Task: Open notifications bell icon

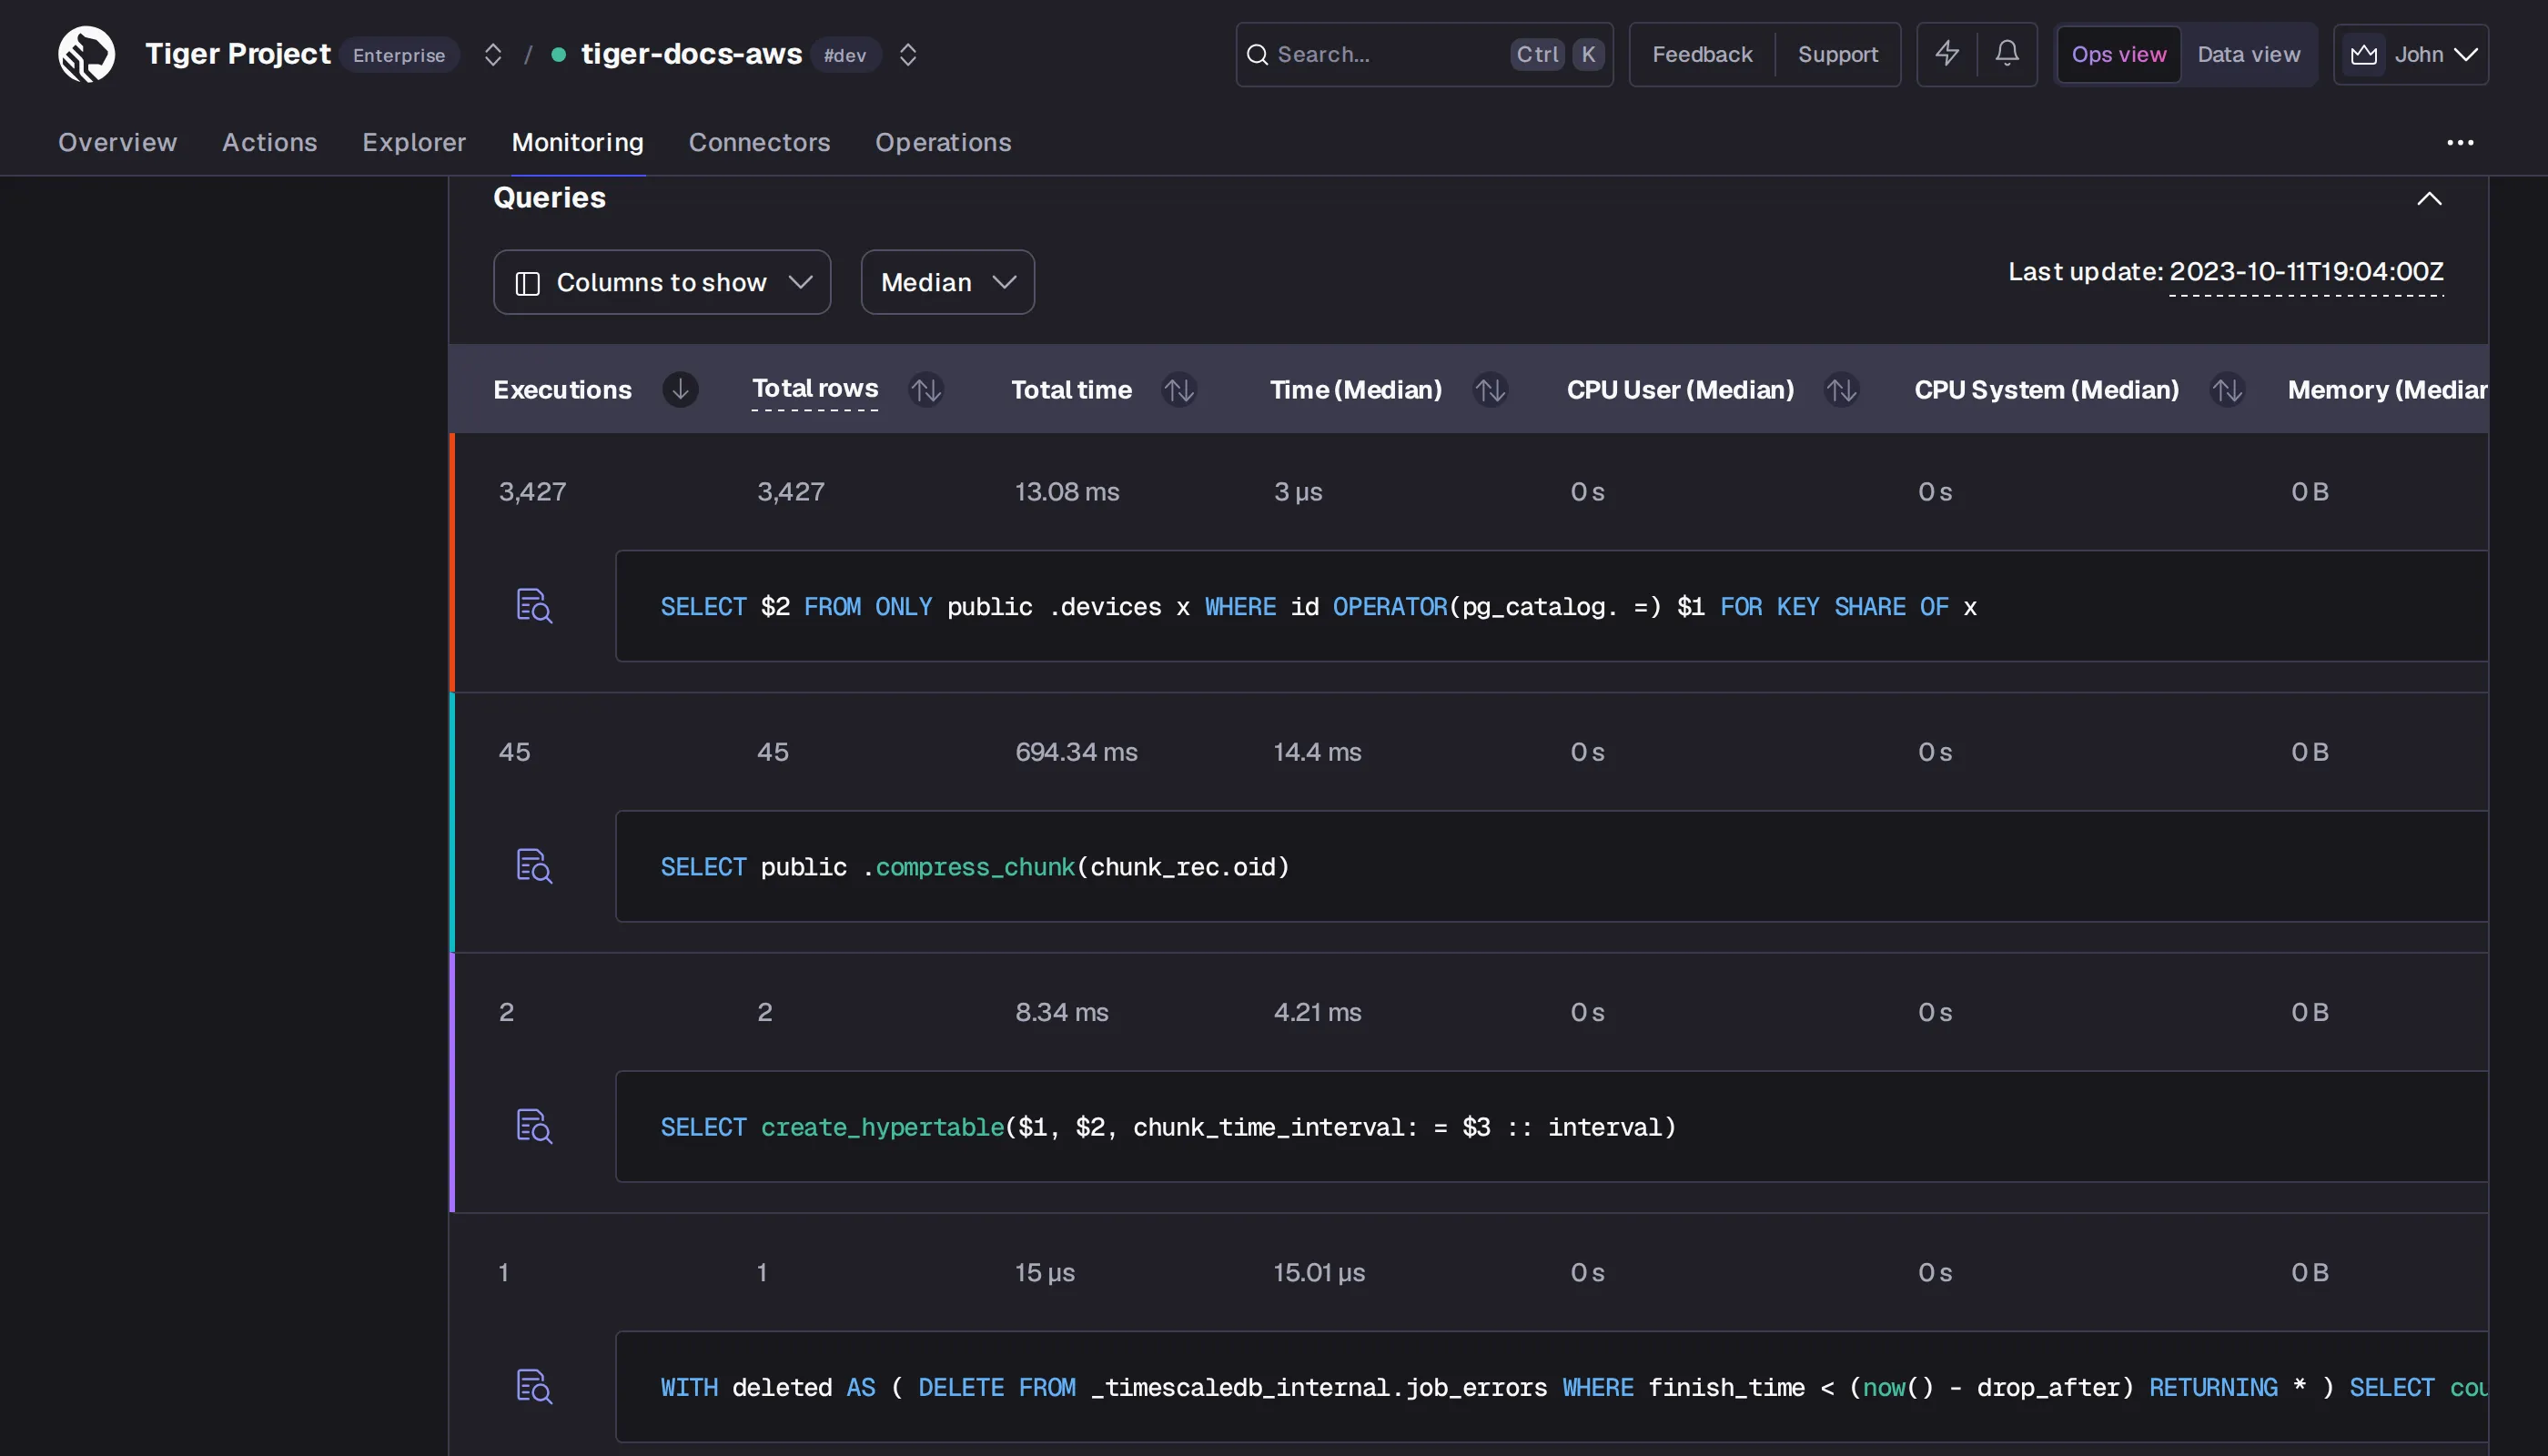Action: coord(2006,54)
